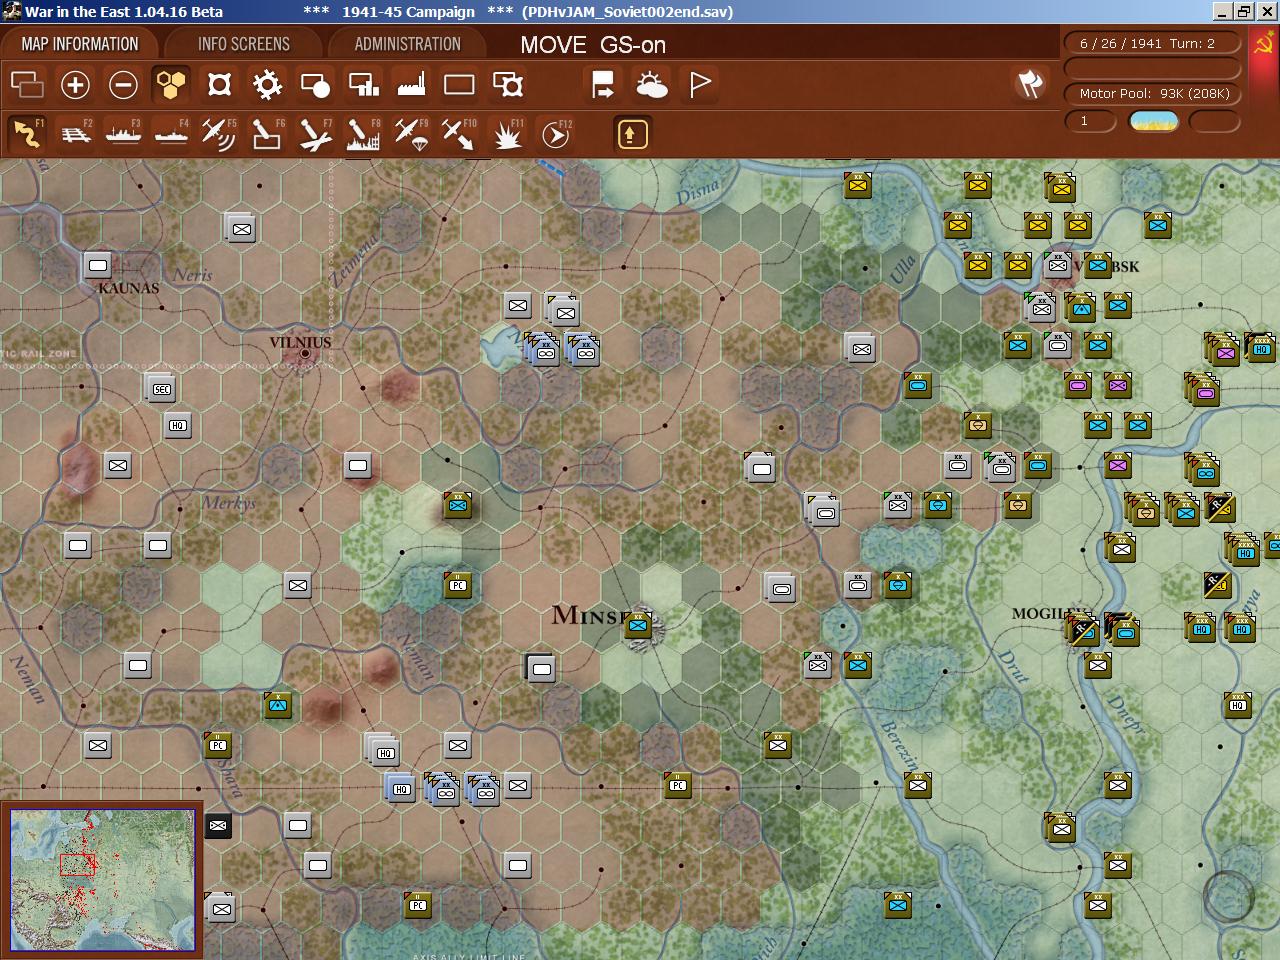The image size is (1280, 960).
Task: Click the minimap overview thumbnail
Action: tap(102, 880)
